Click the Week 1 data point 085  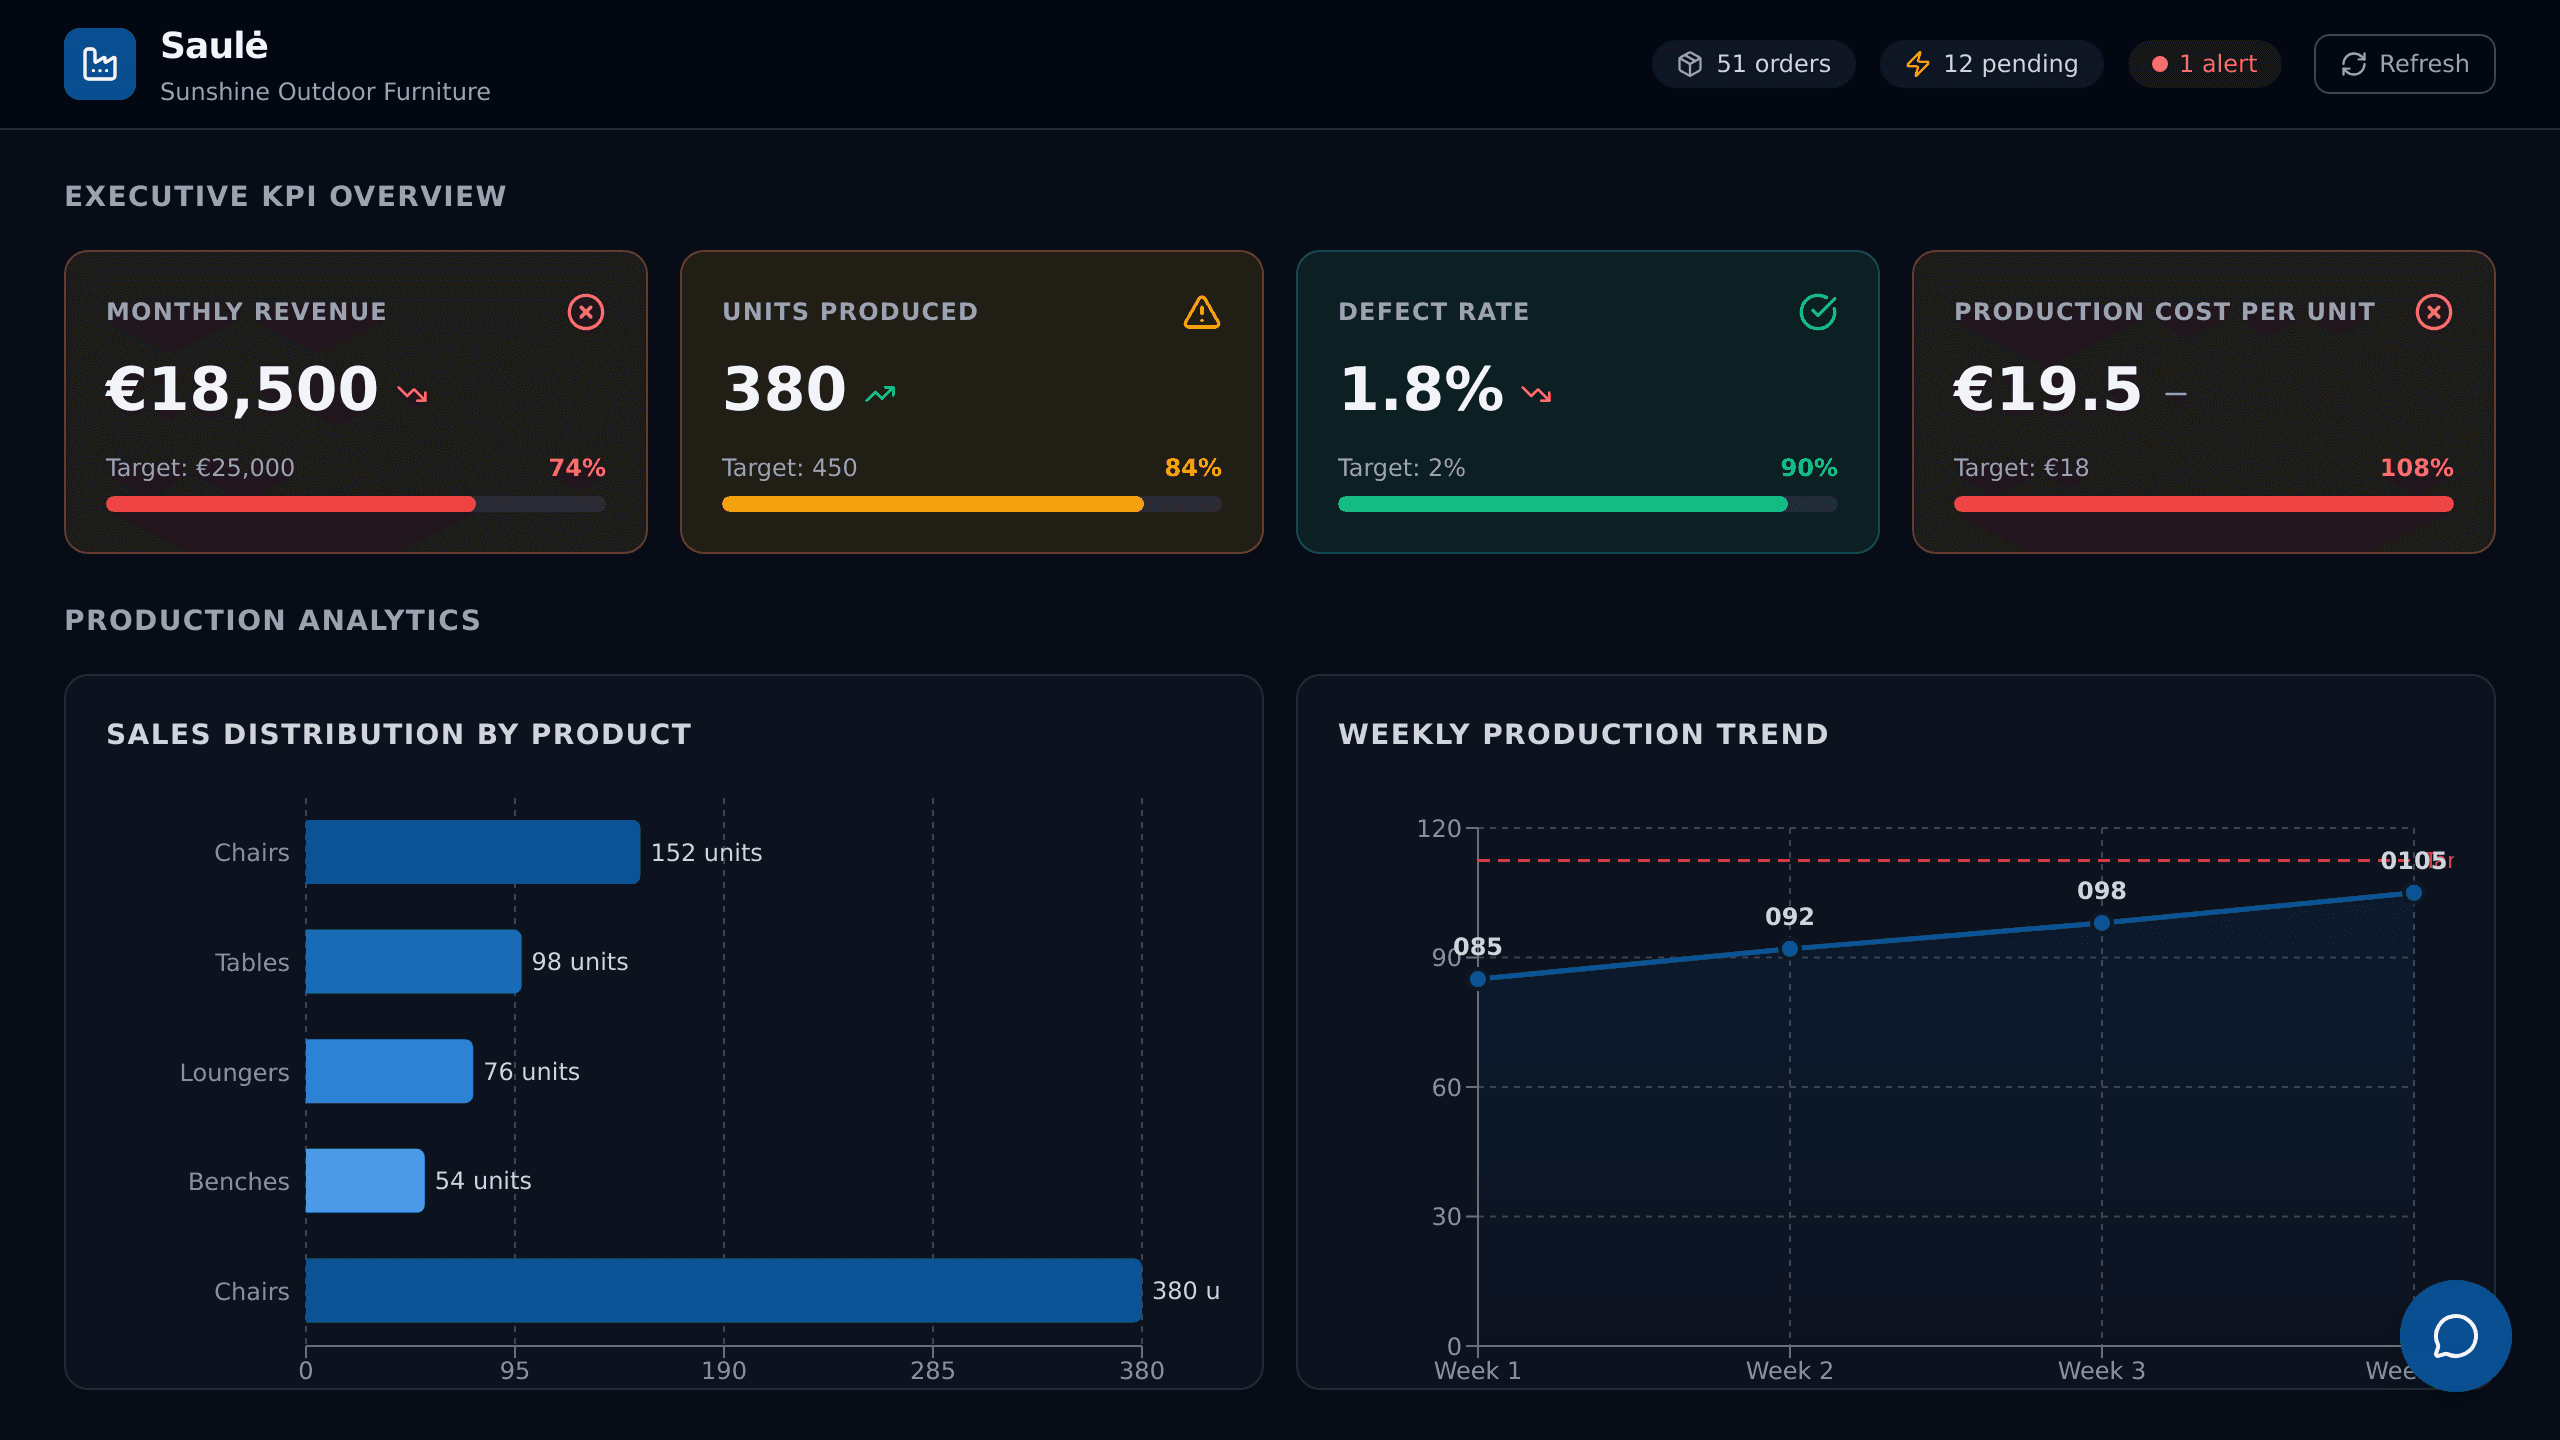click(1478, 979)
